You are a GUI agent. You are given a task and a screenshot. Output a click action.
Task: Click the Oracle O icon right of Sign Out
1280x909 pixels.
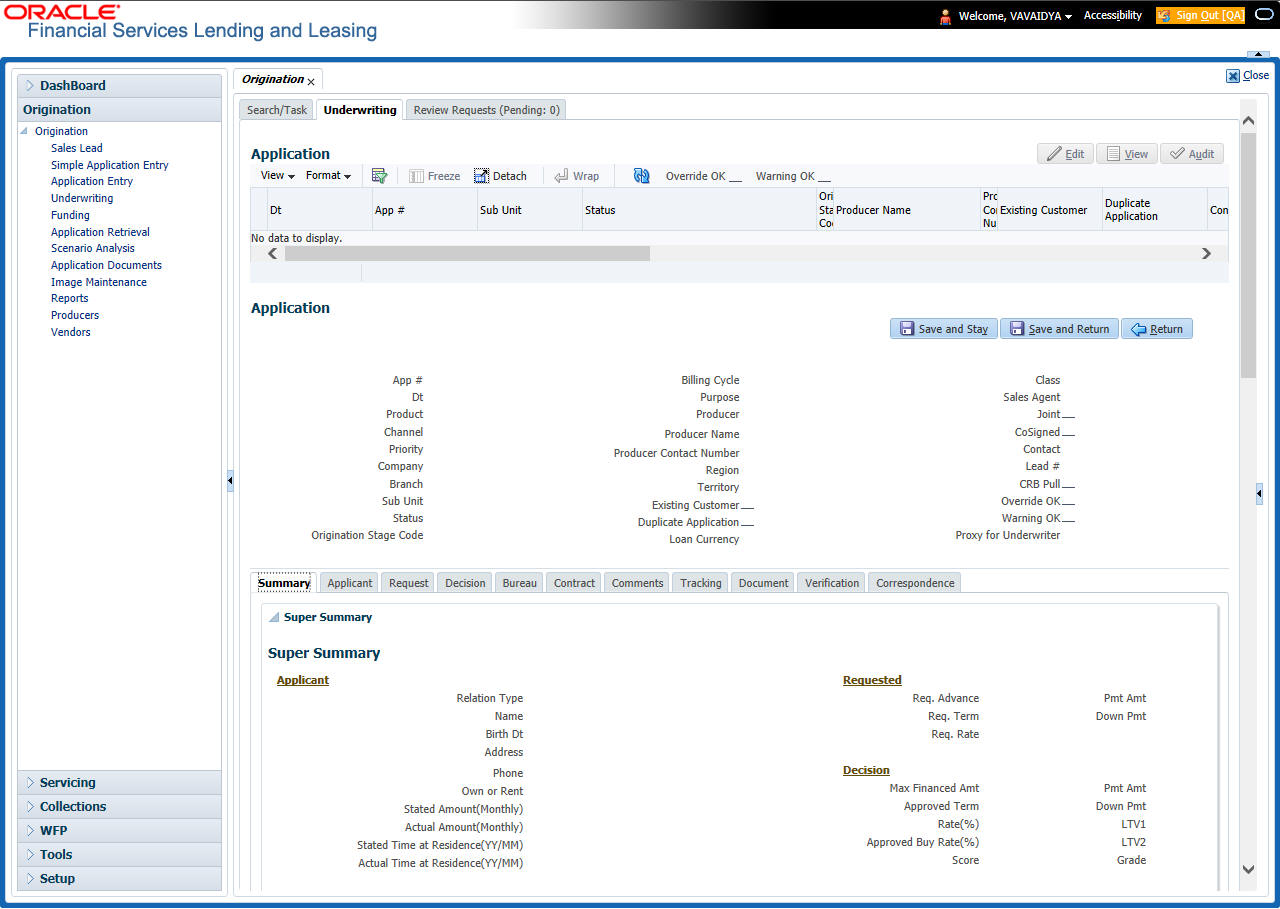[x=1263, y=15]
